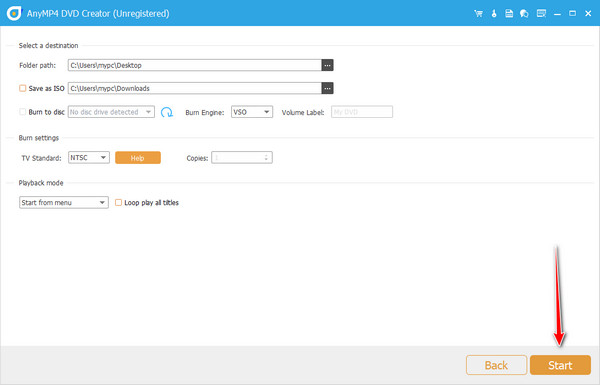Click the 'TV Standard:' label
Viewport: 600px width, 385px height.
(x=41, y=158)
